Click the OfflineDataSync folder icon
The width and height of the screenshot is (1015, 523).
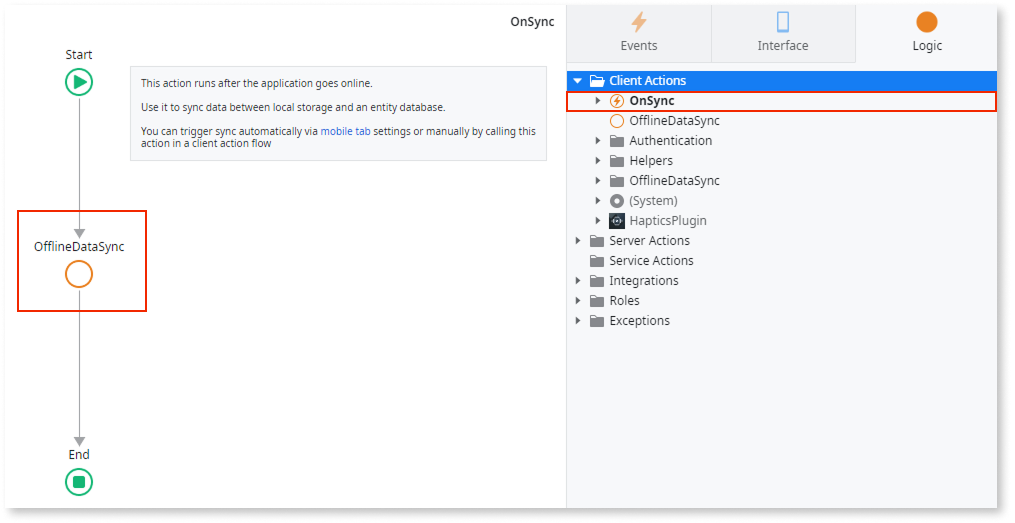(617, 181)
